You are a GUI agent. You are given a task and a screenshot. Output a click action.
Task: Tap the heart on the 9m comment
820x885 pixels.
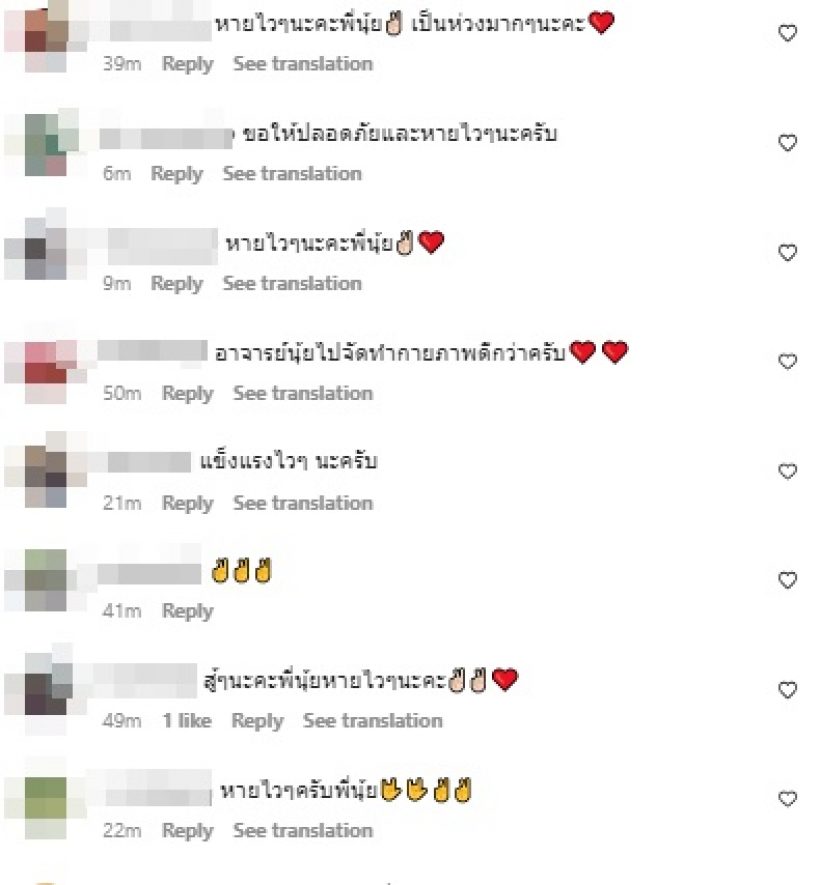coord(787,252)
